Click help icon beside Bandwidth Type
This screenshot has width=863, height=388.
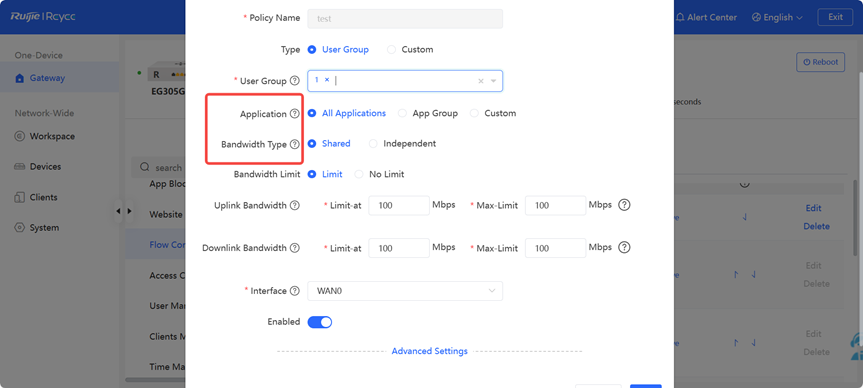click(x=294, y=144)
